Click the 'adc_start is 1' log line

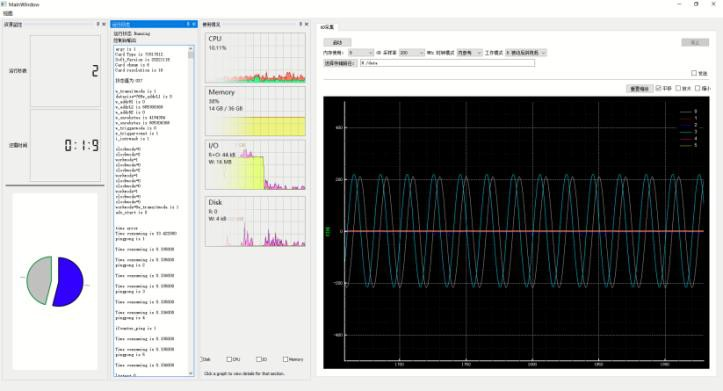131,213
